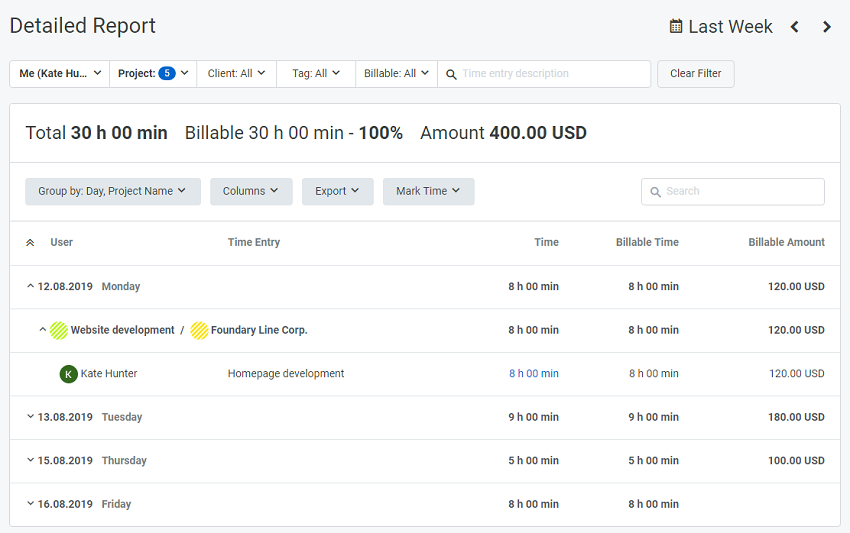Image resolution: width=850 pixels, height=533 pixels.
Task: Collapse all rows with double chevron icon
Action: [30, 242]
